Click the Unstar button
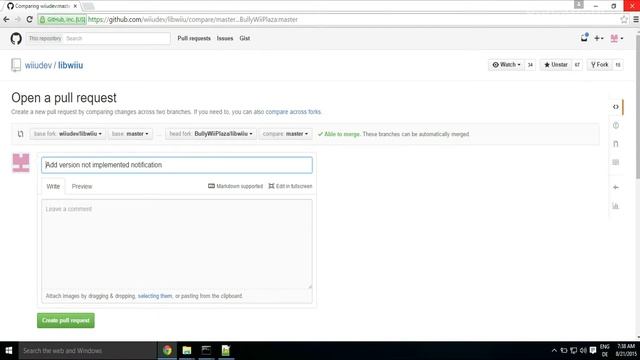640x360 pixels. tap(556, 65)
